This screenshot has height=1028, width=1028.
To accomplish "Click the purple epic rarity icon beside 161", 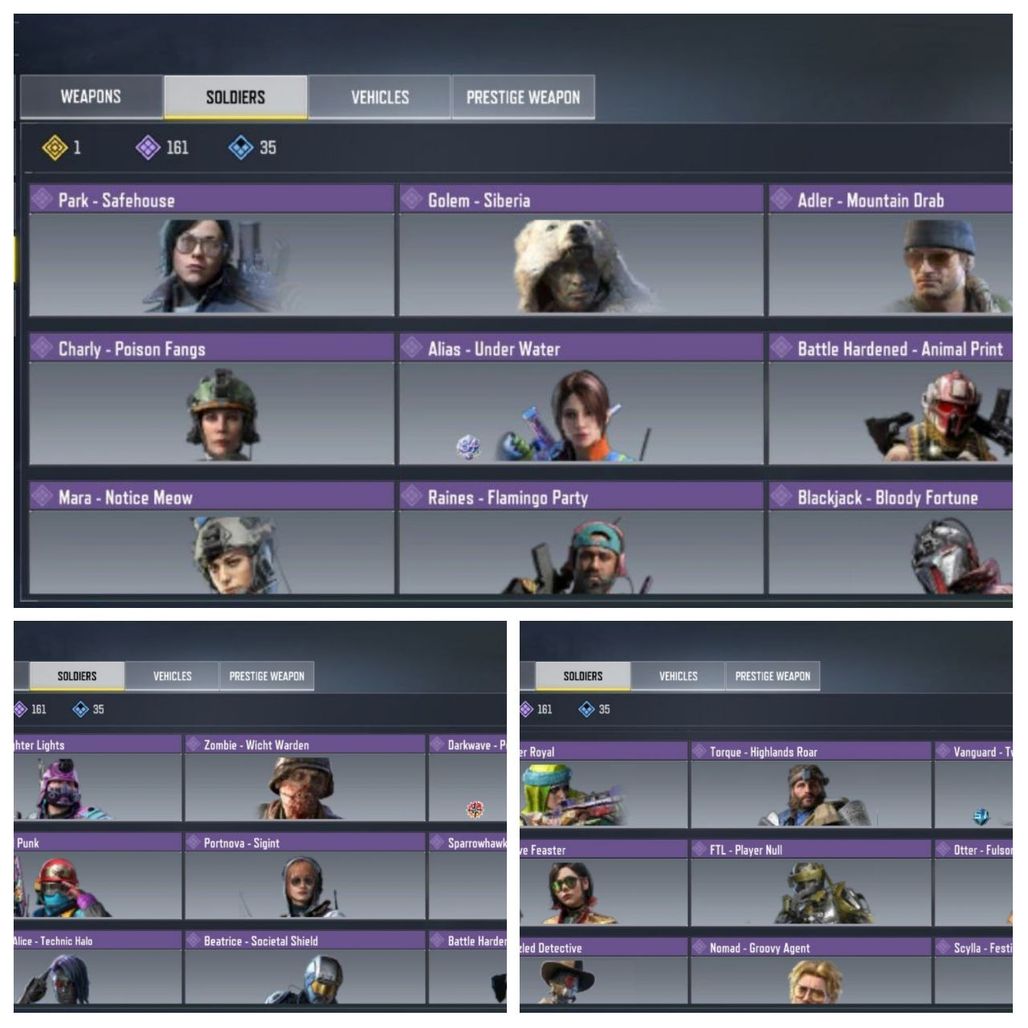I will tap(148, 148).
